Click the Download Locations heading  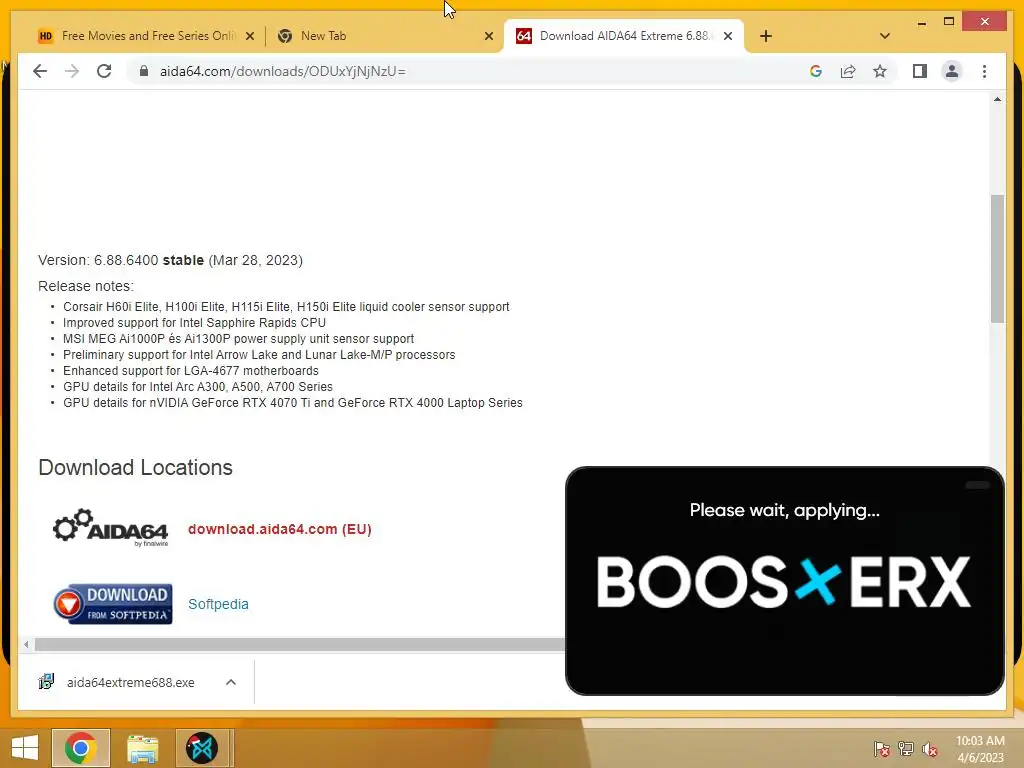pos(135,468)
